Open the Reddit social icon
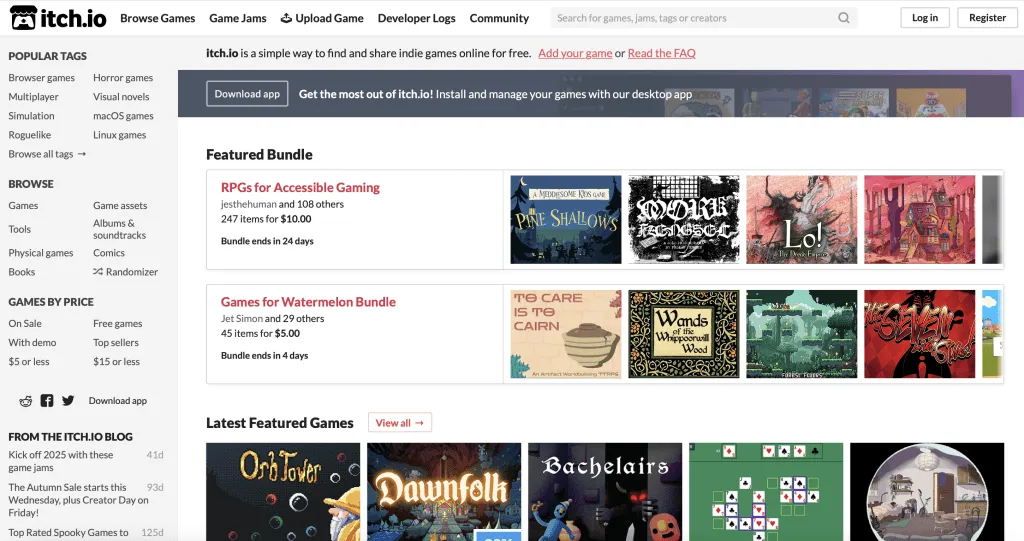 (25, 401)
